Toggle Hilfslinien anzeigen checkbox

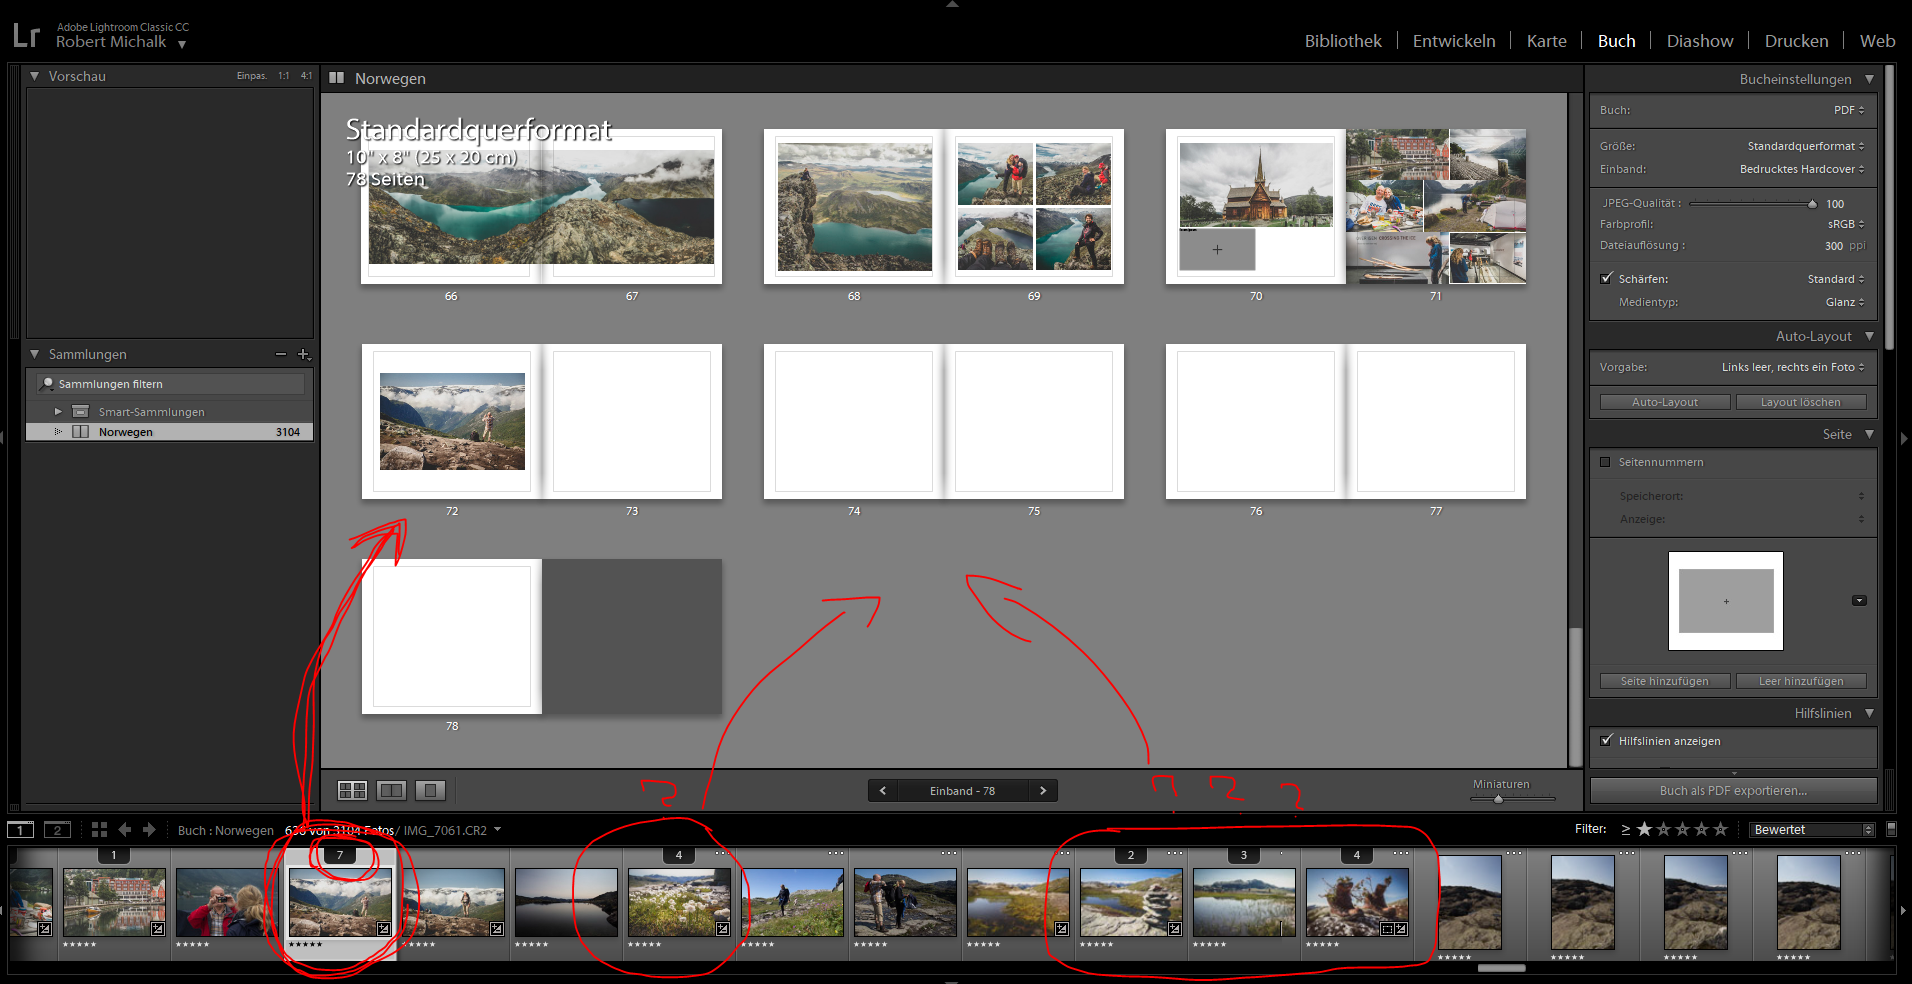[x=1606, y=741]
